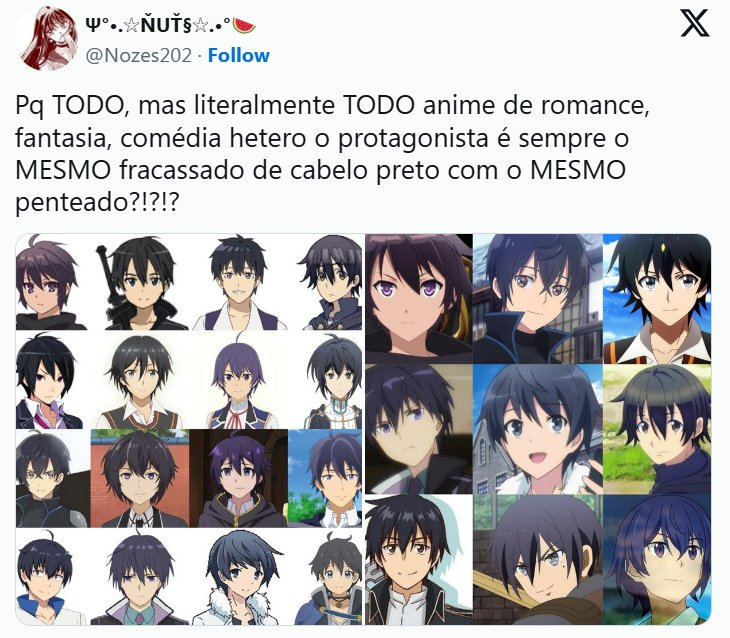Open the author's profile avatar
The height and width of the screenshot is (638, 730).
pos(48,40)
